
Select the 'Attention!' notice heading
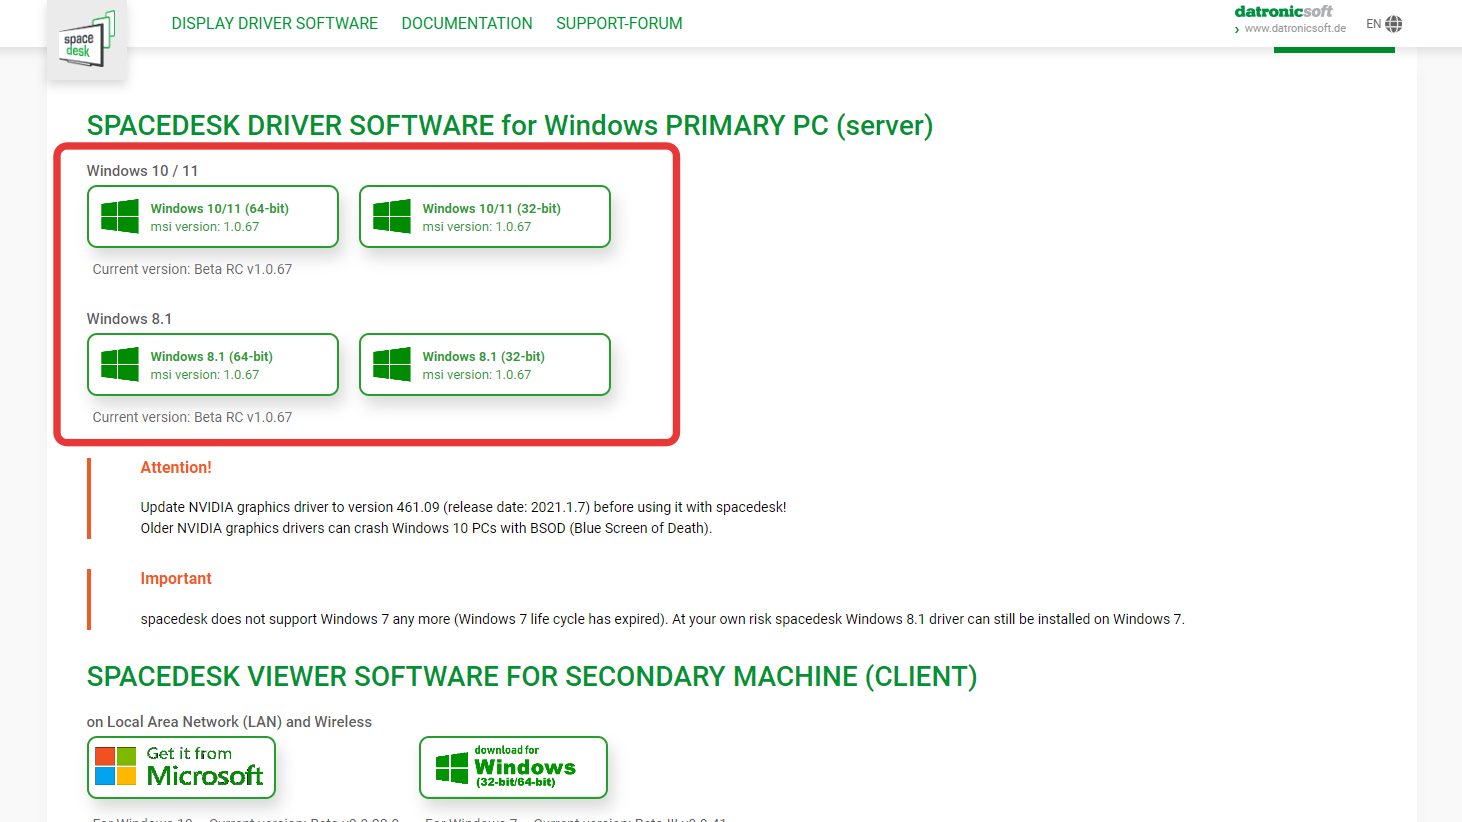176,467
